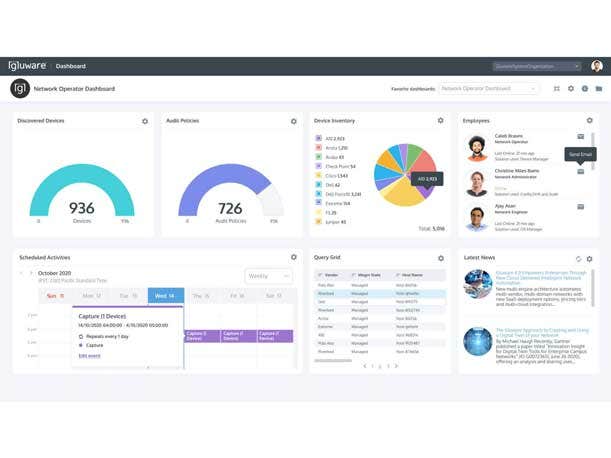Screen dimensions: 611x458
Task: Click Edit event link in Capture popup
Action: [89, 355]
